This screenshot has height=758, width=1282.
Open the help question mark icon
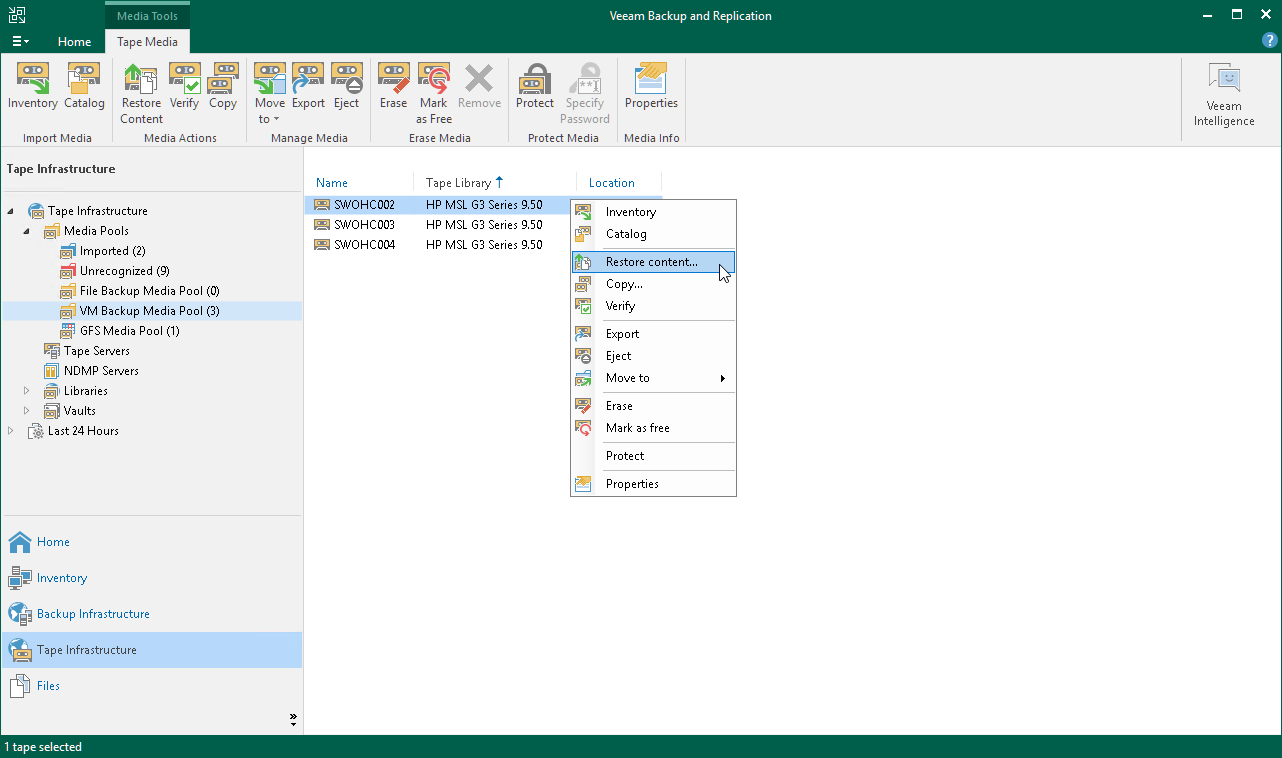tap(1270, 41)
